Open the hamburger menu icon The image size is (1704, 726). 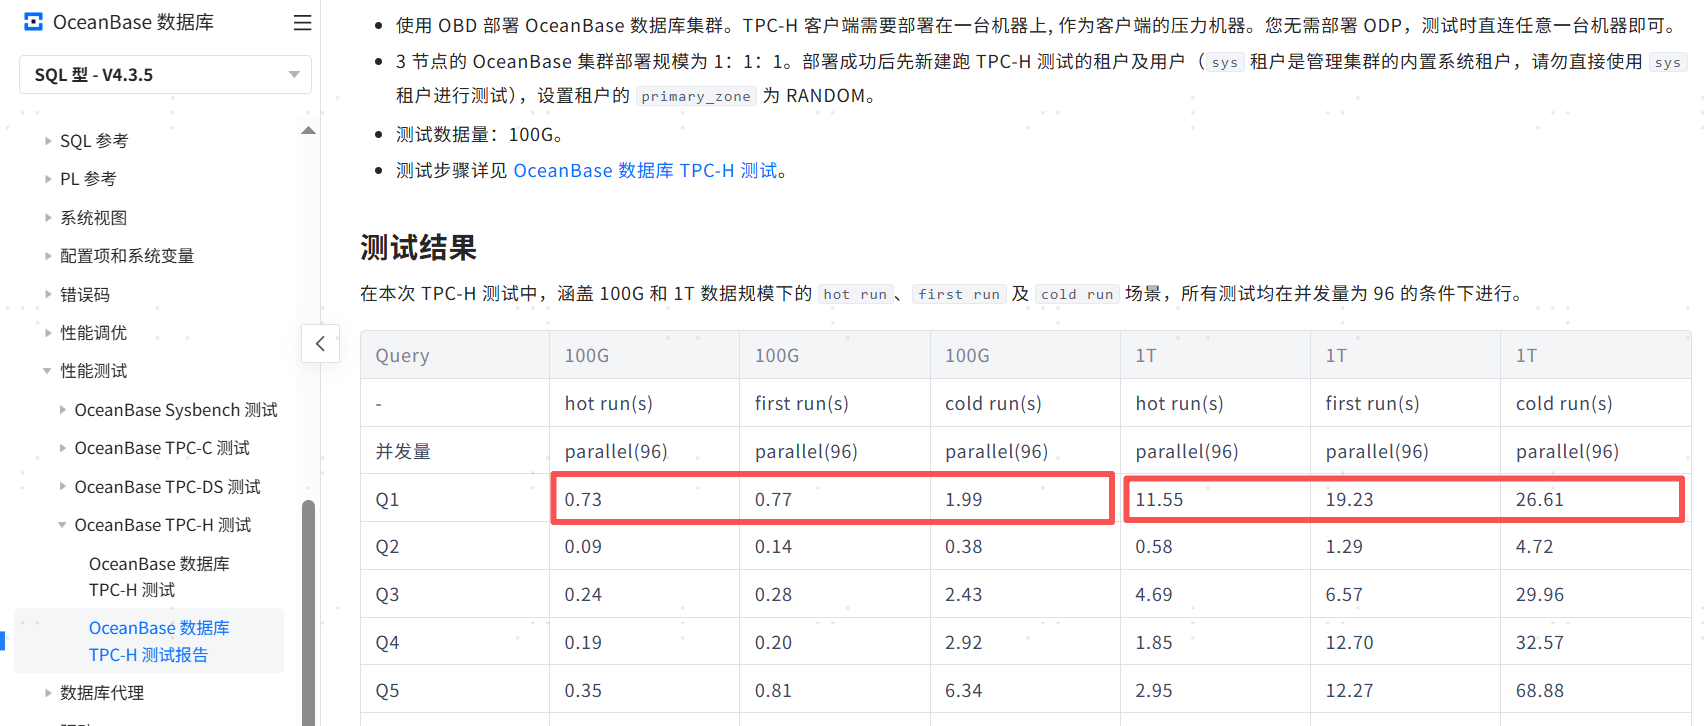[302, 22]
